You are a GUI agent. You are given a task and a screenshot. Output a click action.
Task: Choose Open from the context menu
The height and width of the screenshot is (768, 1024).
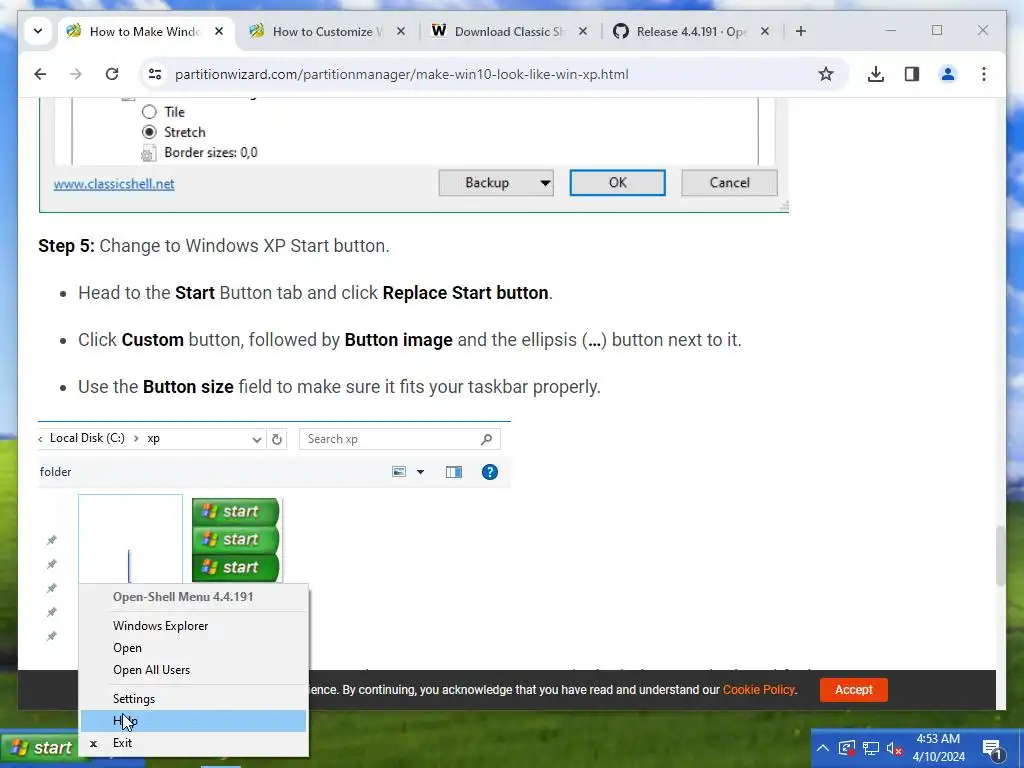click(x=193, y=648)
